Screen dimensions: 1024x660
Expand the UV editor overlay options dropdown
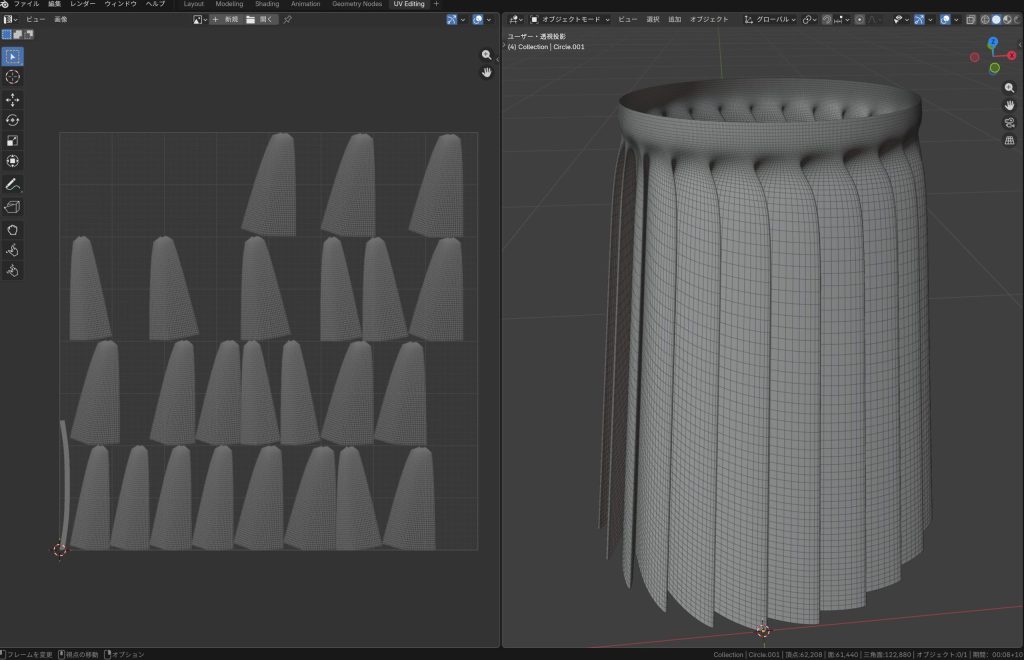pos(490,19)
